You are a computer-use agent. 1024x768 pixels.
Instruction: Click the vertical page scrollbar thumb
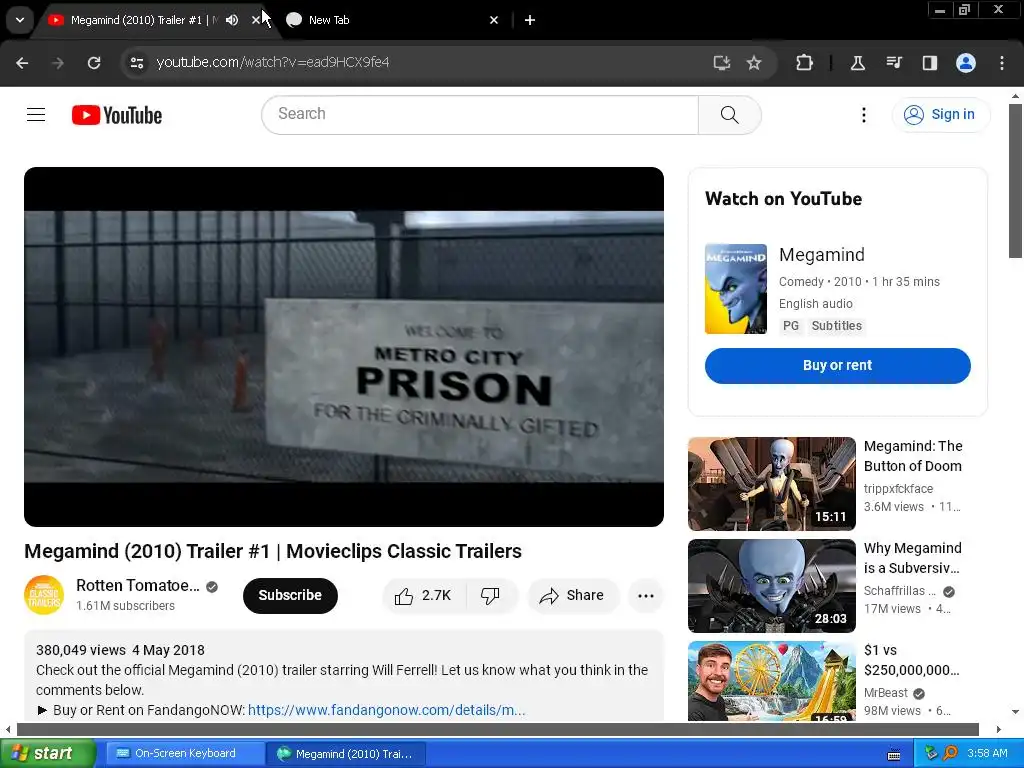click(1015, 180)
